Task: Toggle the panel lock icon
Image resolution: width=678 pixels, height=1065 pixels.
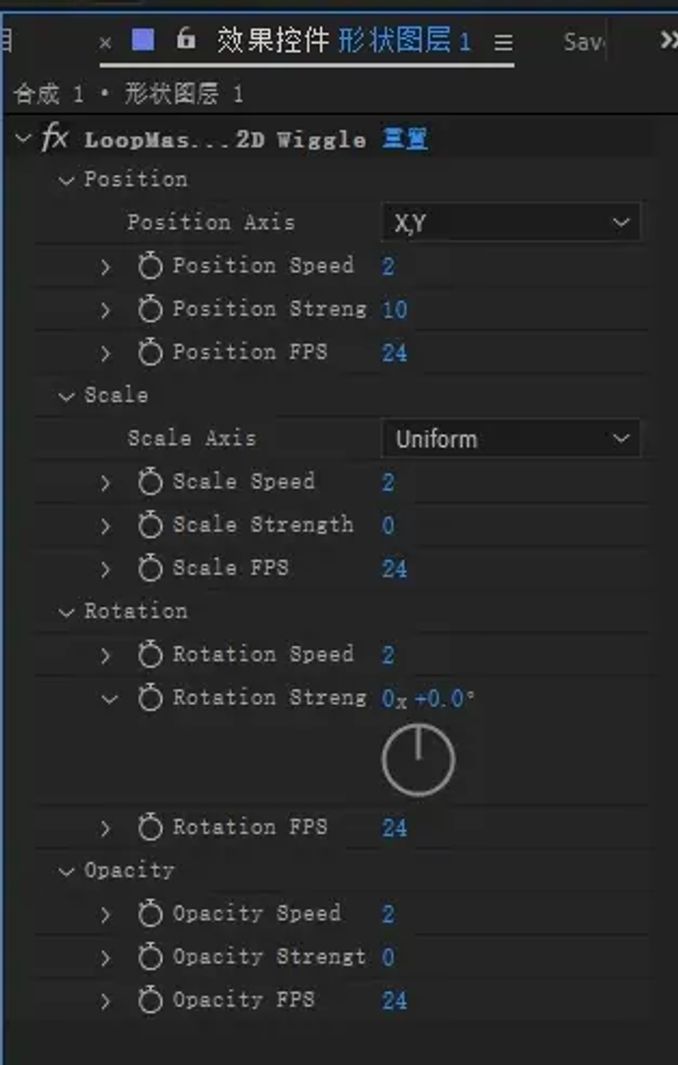Action: [x=186, y=40]
